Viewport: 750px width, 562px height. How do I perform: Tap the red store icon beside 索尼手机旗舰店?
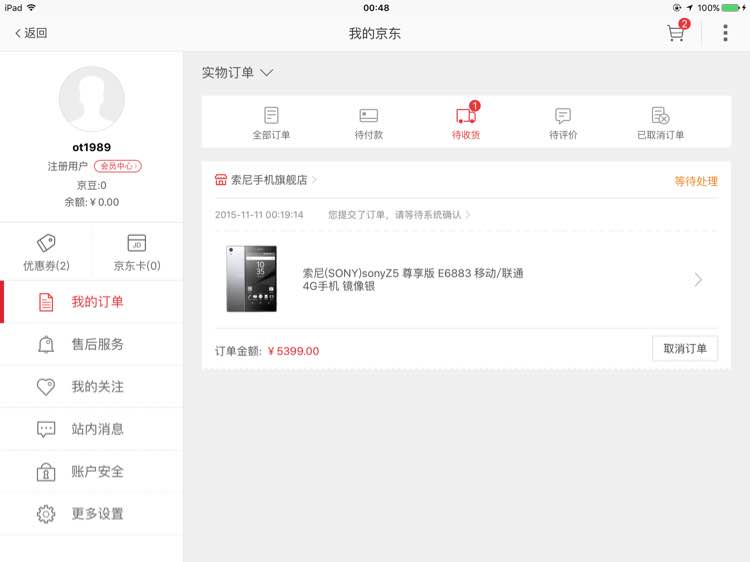click(x=221, y=180)
